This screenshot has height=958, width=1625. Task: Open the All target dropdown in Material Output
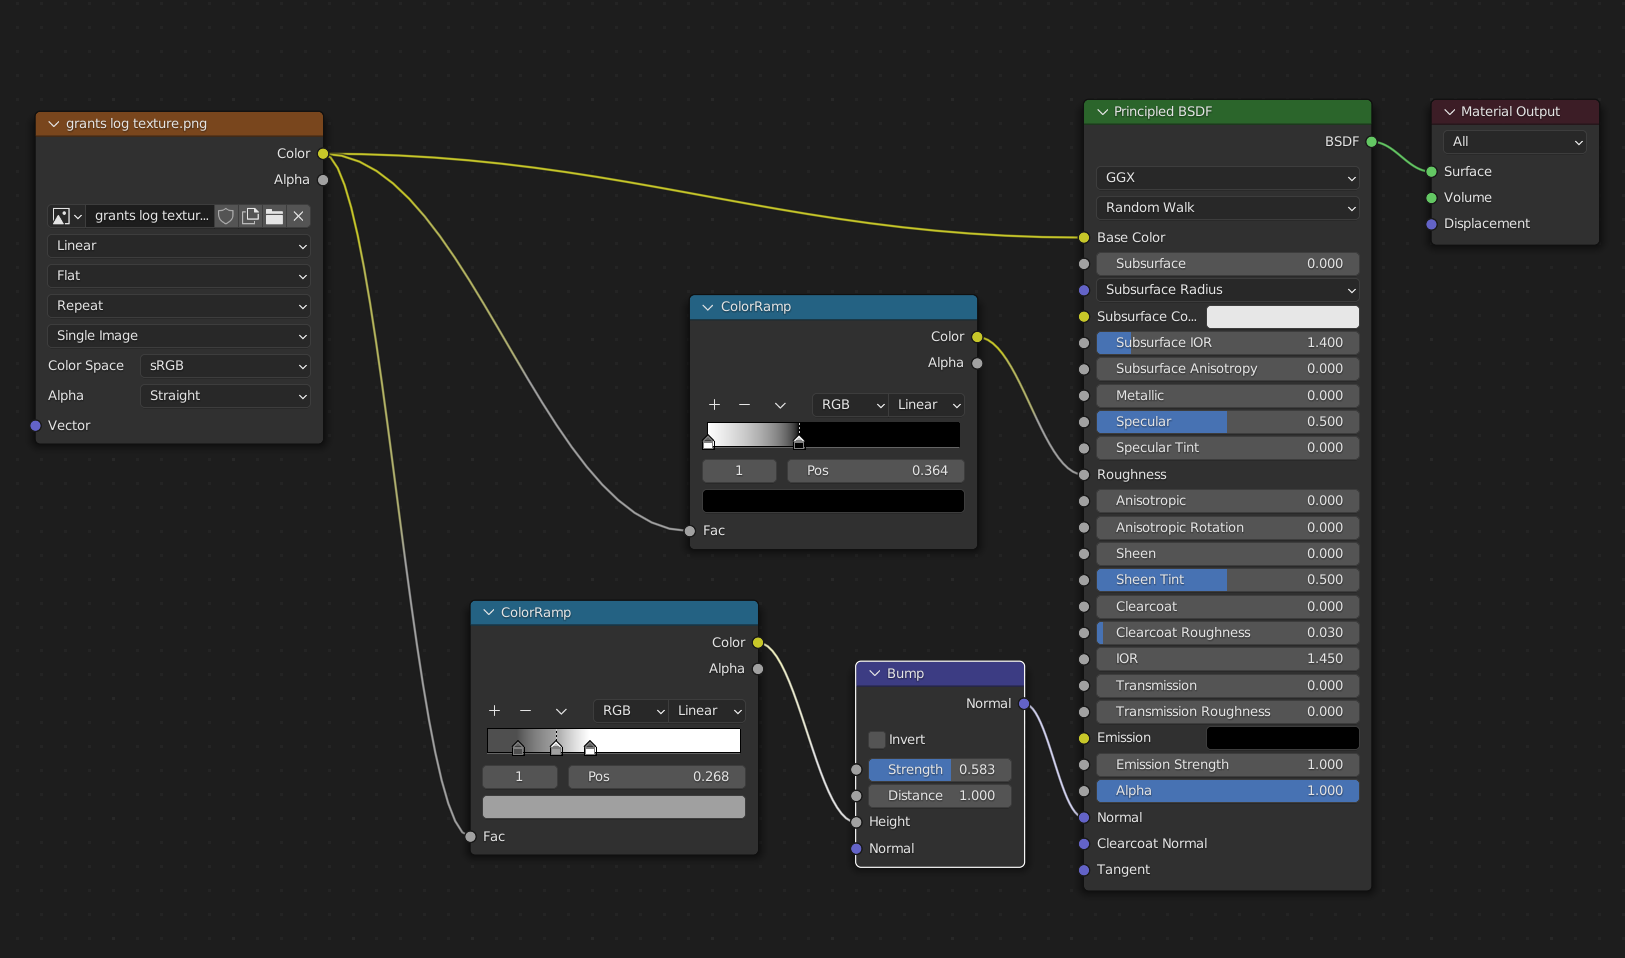[1514, 142]
